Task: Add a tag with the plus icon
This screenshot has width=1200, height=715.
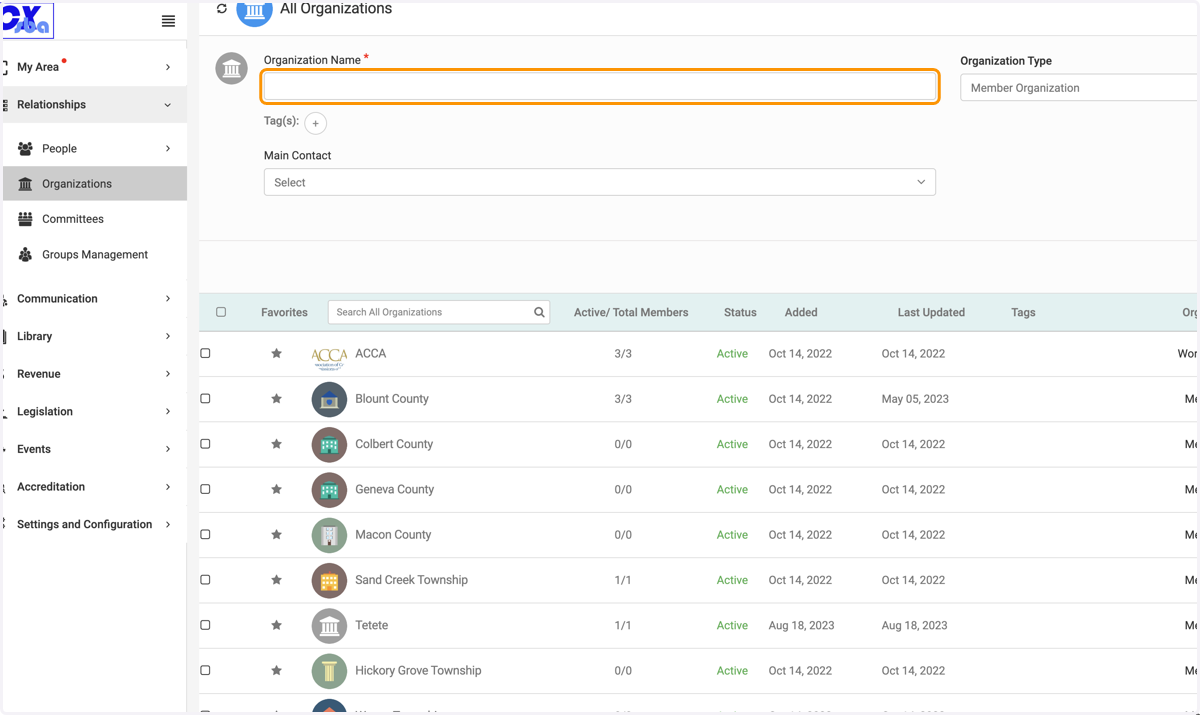Action: coord(315,123)
